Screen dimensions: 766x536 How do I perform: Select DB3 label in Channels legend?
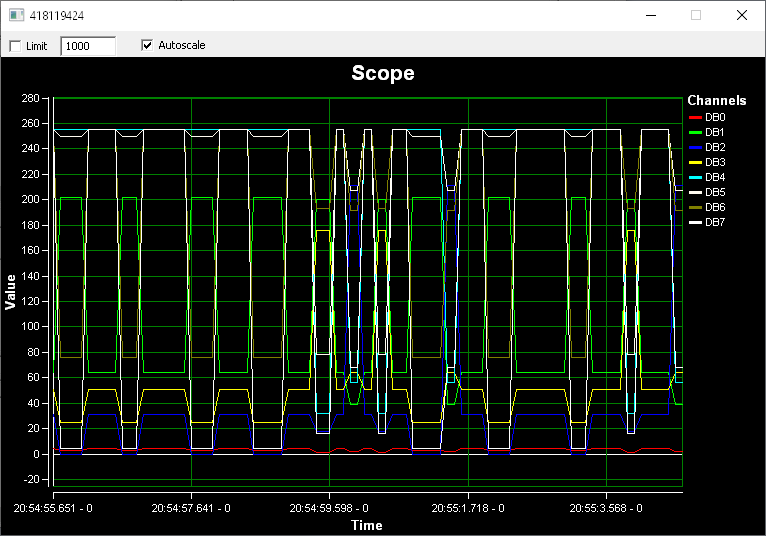tap(715, 162)
